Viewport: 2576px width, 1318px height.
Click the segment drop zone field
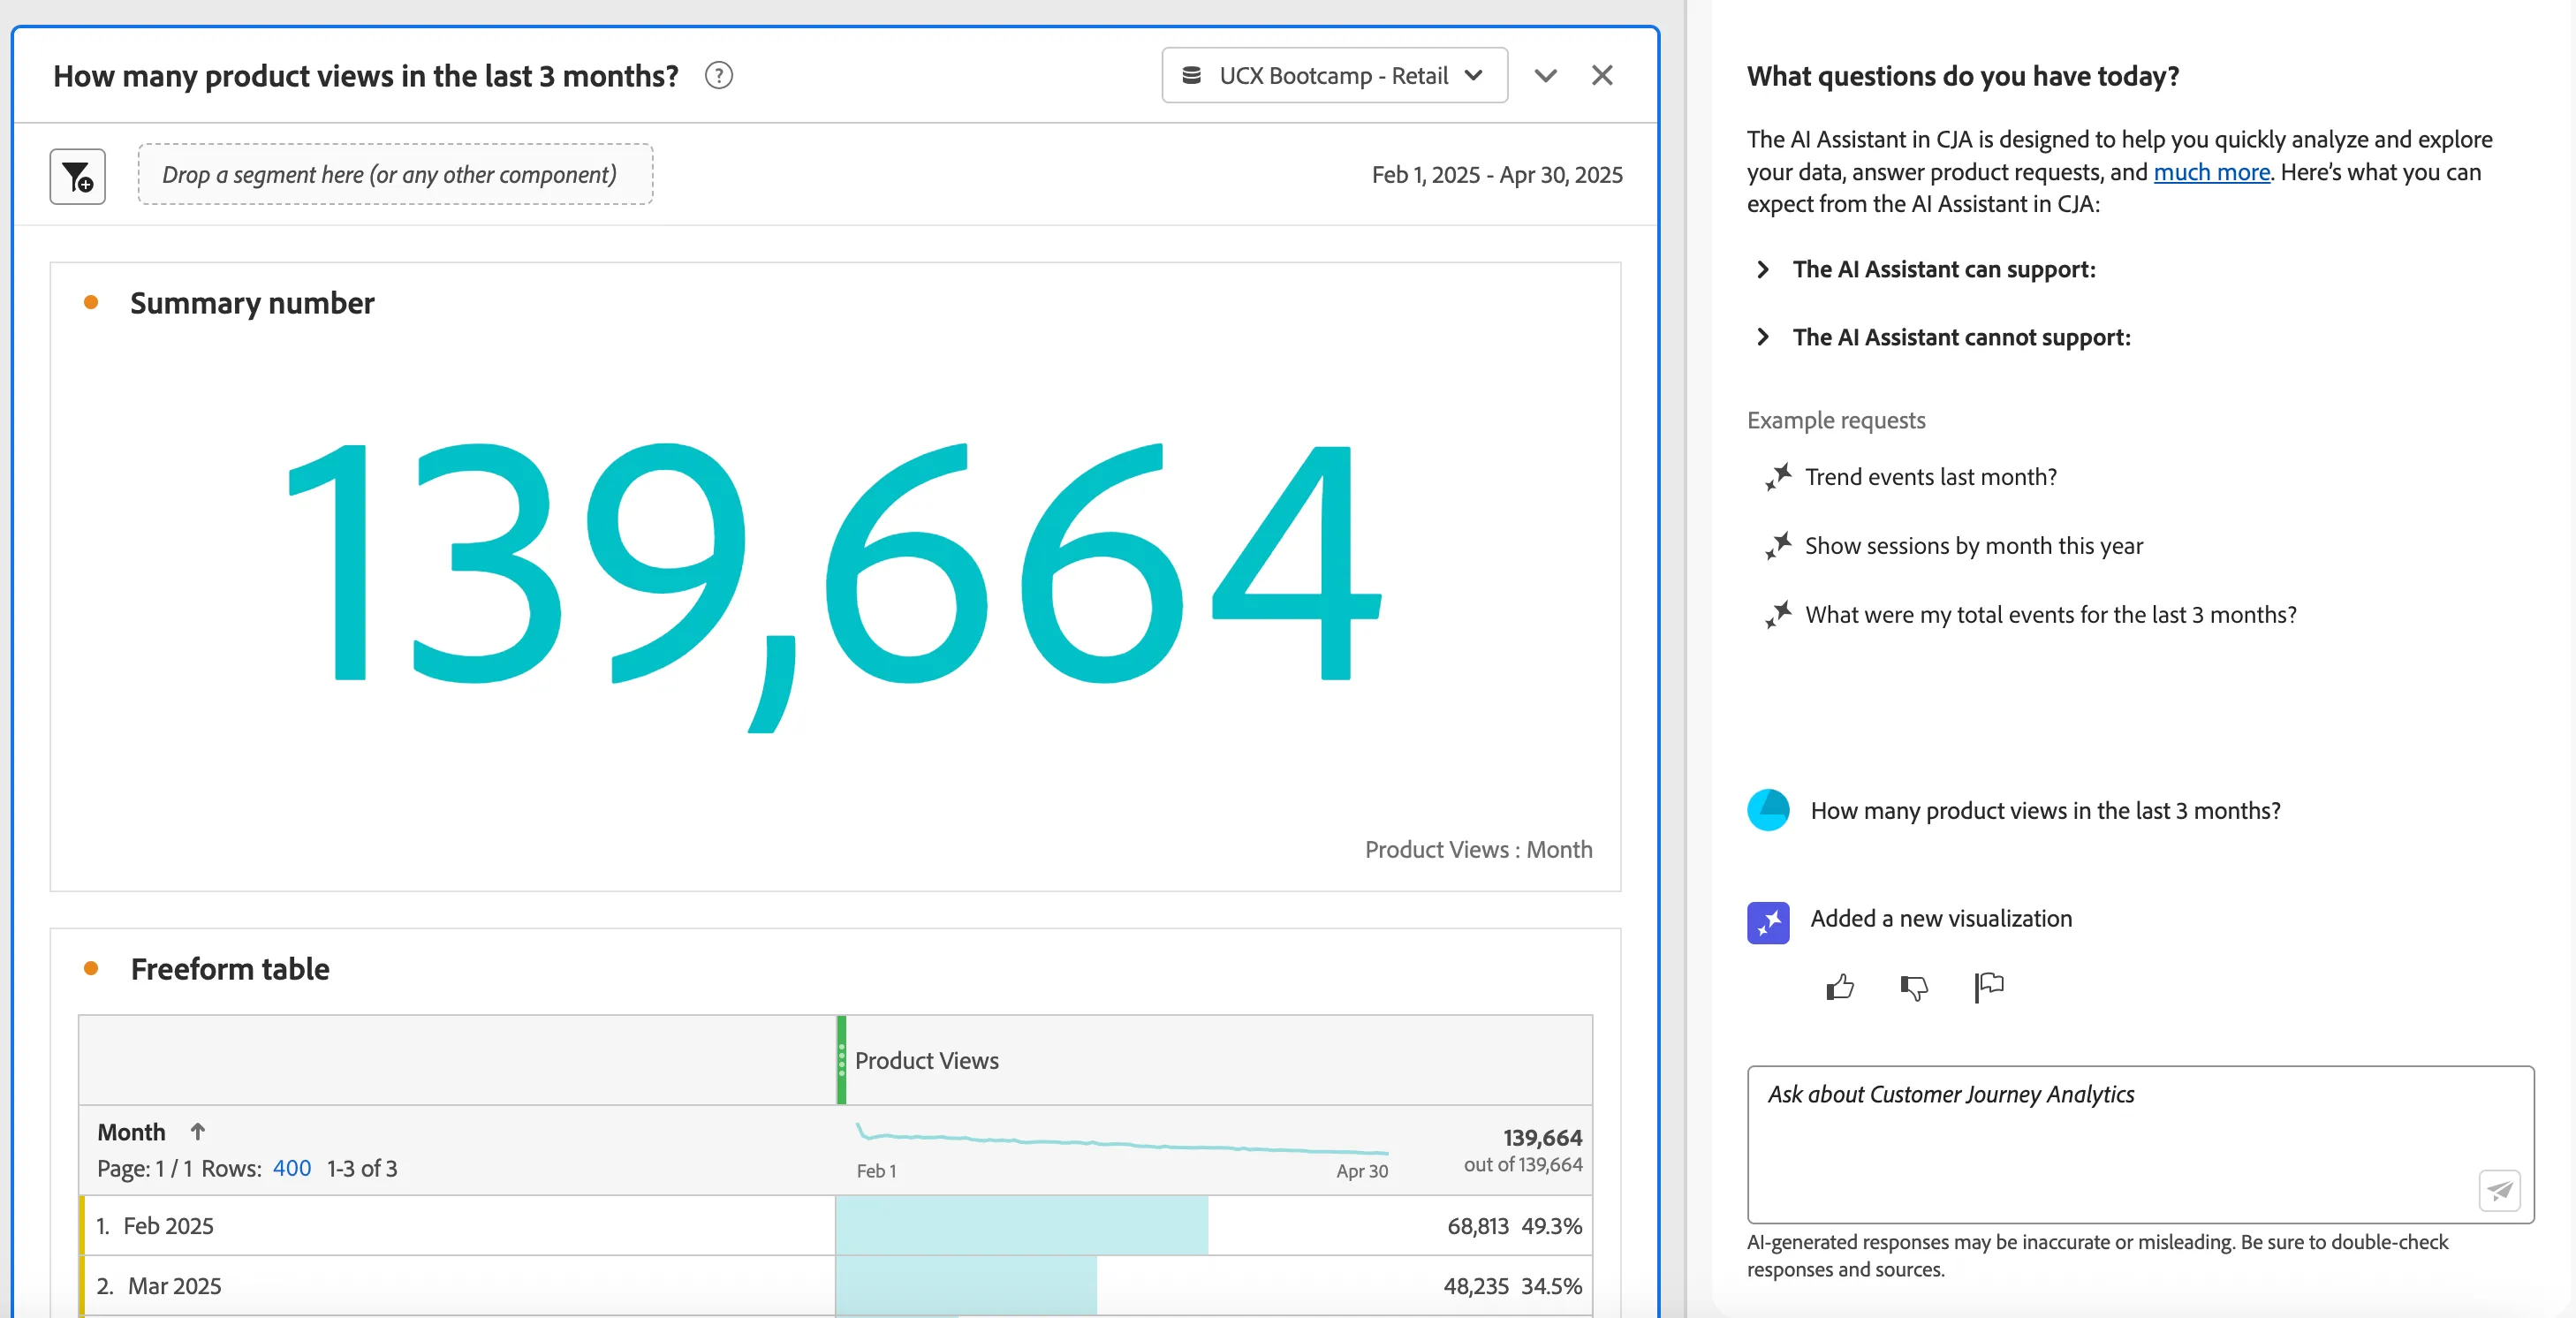(x=395, y=175)
